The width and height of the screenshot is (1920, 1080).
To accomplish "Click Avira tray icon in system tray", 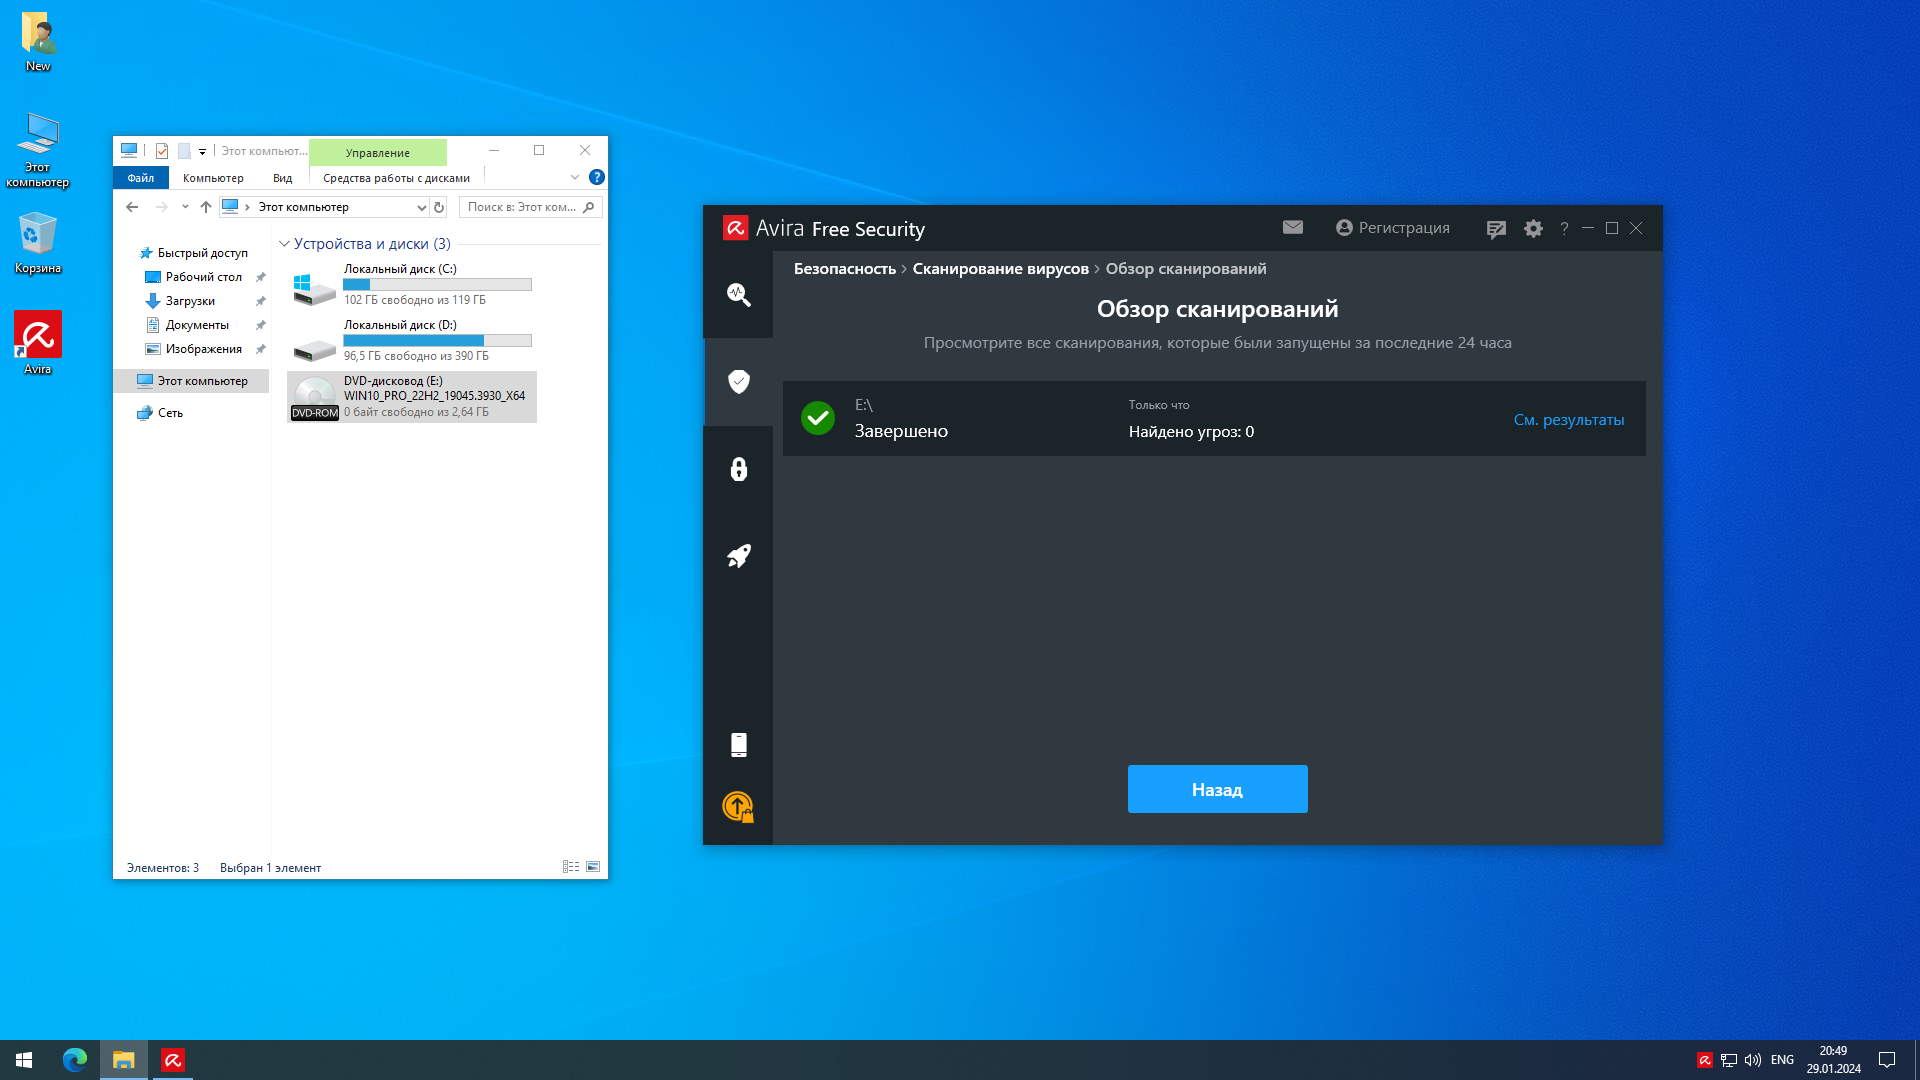I will (x=1704, y=1060).
